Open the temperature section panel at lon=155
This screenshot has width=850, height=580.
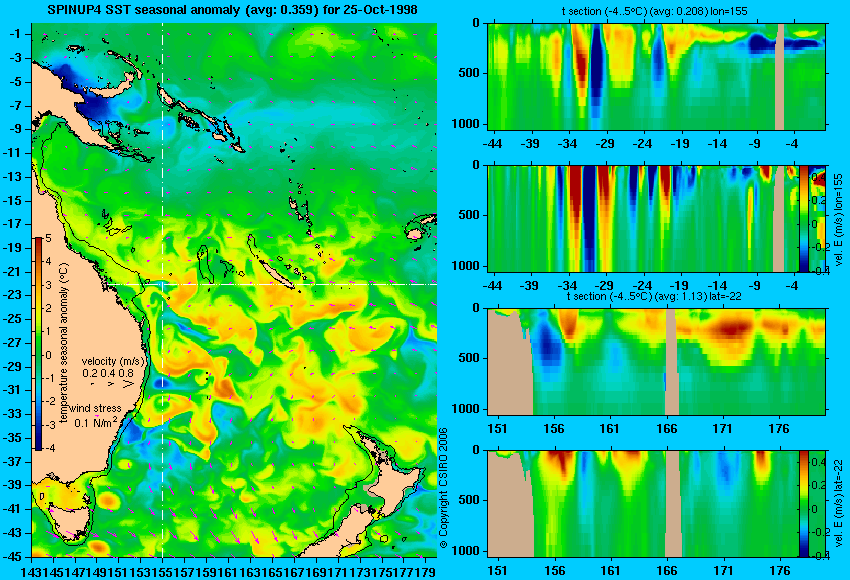point(657,76)
